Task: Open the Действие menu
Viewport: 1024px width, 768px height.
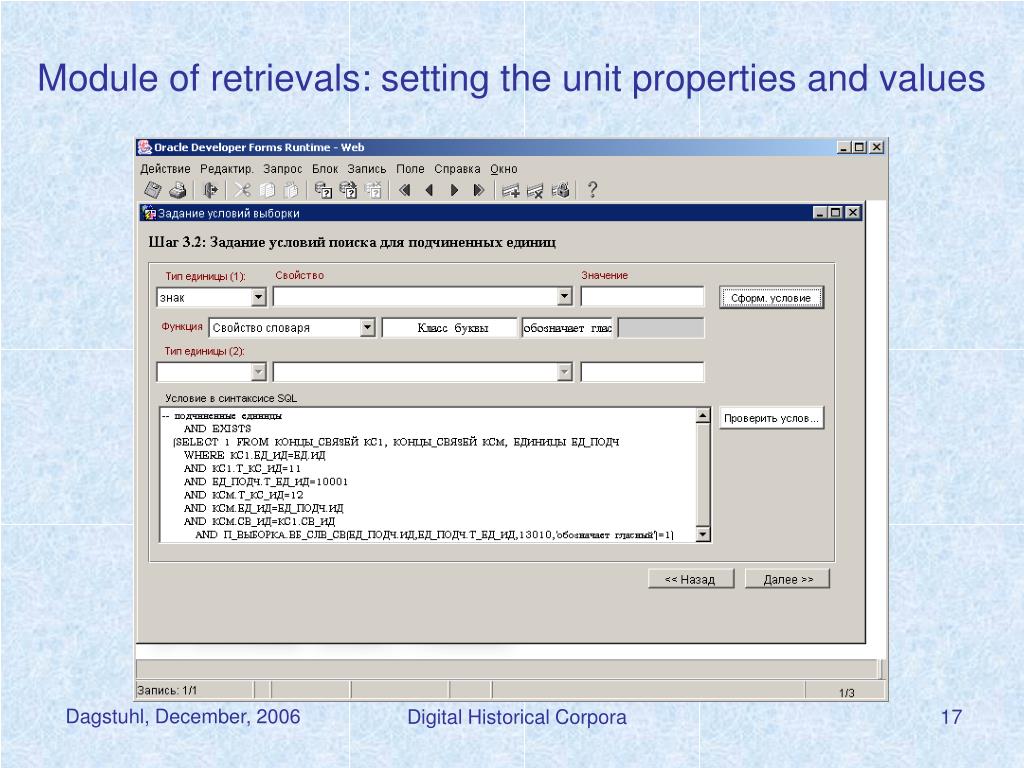Action: [x=165, y=169]
